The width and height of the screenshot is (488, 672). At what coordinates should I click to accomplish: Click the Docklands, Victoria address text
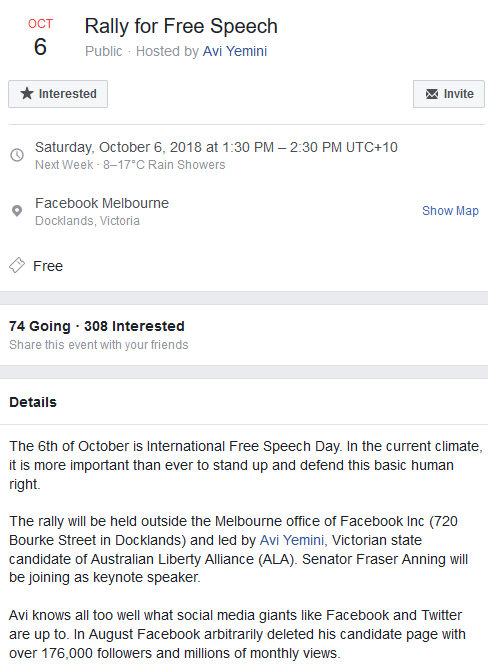pos(87,221)
